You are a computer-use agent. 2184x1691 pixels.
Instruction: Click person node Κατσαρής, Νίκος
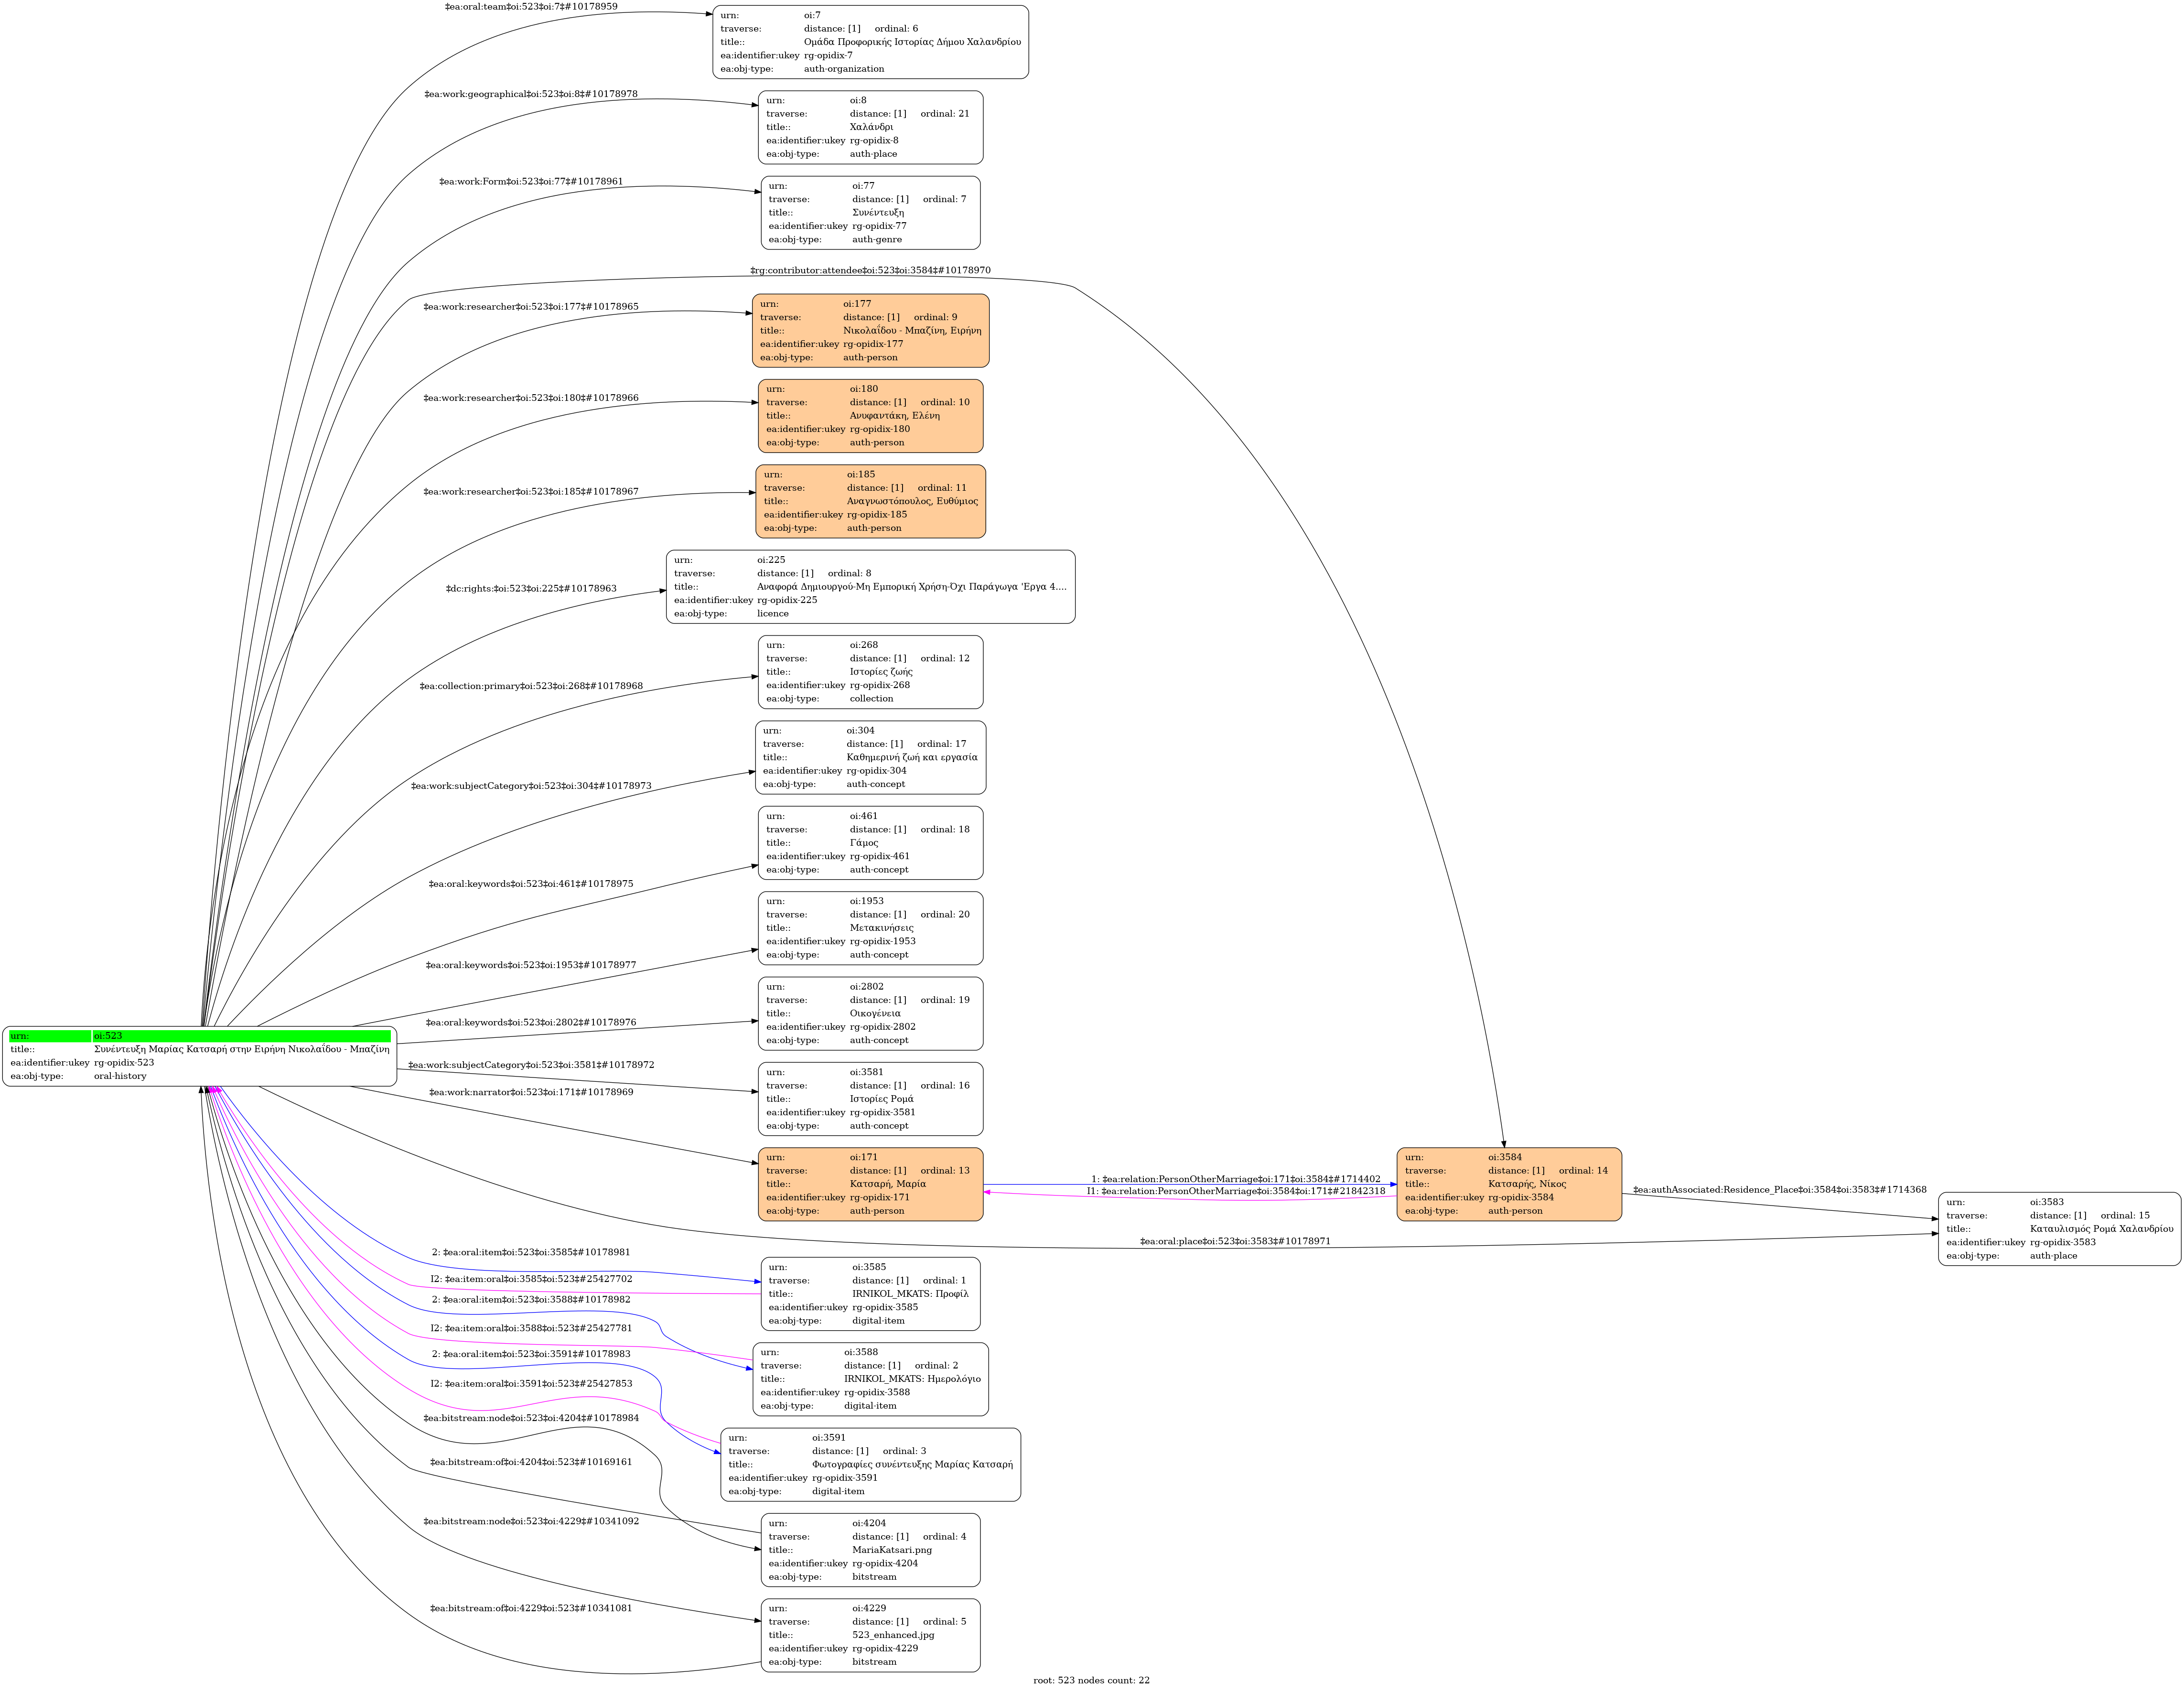(1508, 1184)
